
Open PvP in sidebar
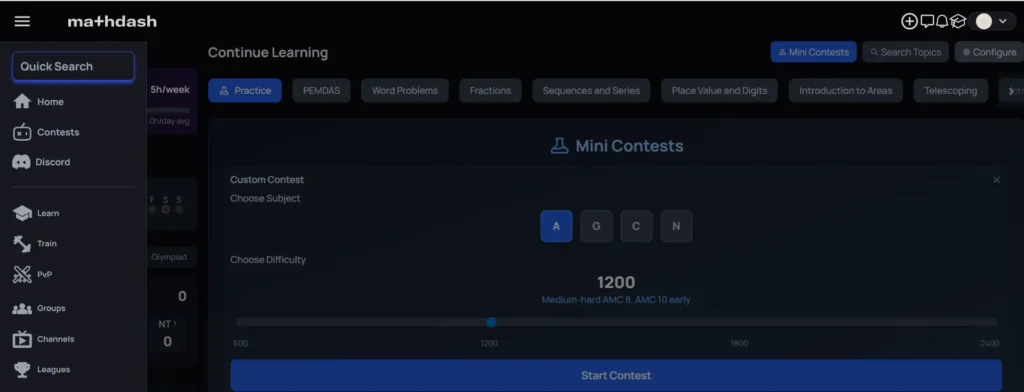[x=33, y=274]
